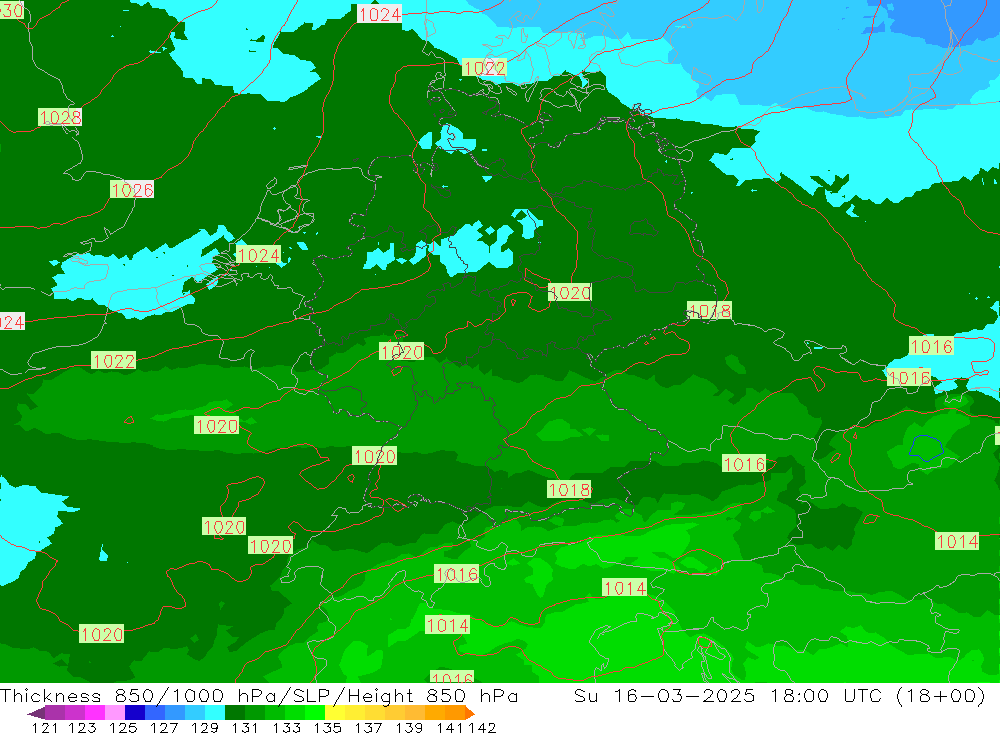This screenshot has height=733, width=1000.
Task: Click the legend value 135
Action: (327, 727)
